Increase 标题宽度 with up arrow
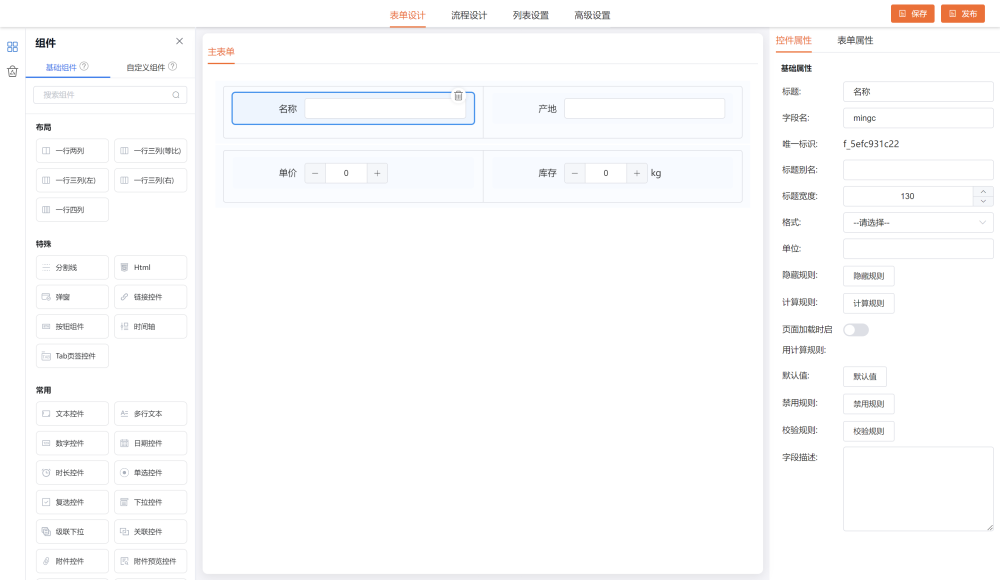1000x580 pixels. (x=983, y=191)
